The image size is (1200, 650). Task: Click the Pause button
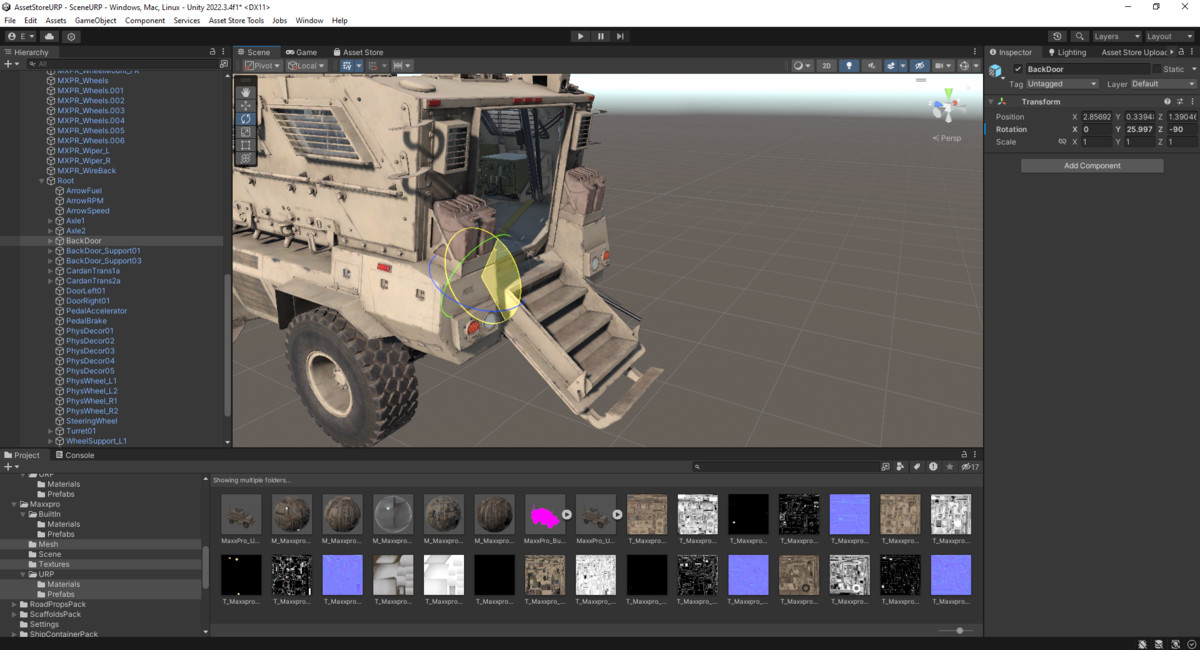[x=600, y=36]
